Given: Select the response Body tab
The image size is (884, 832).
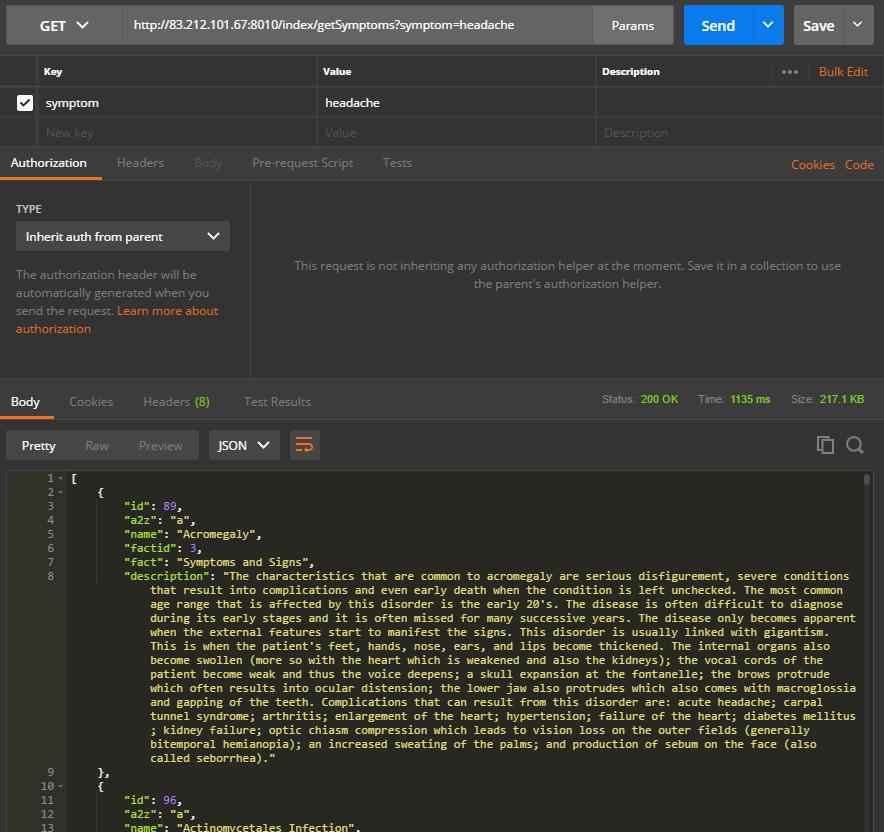Looking at the screenshot, I should (x=25, y=402).
